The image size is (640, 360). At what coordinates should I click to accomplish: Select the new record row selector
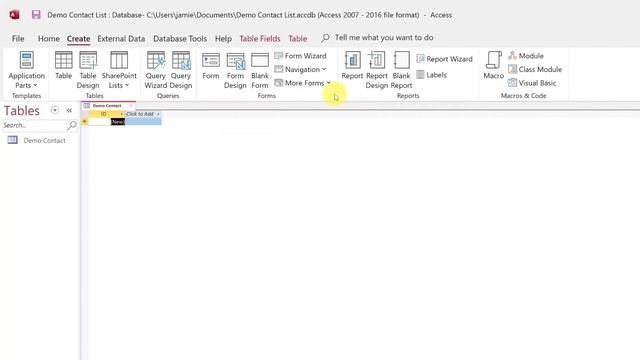[x=84, y=122]
